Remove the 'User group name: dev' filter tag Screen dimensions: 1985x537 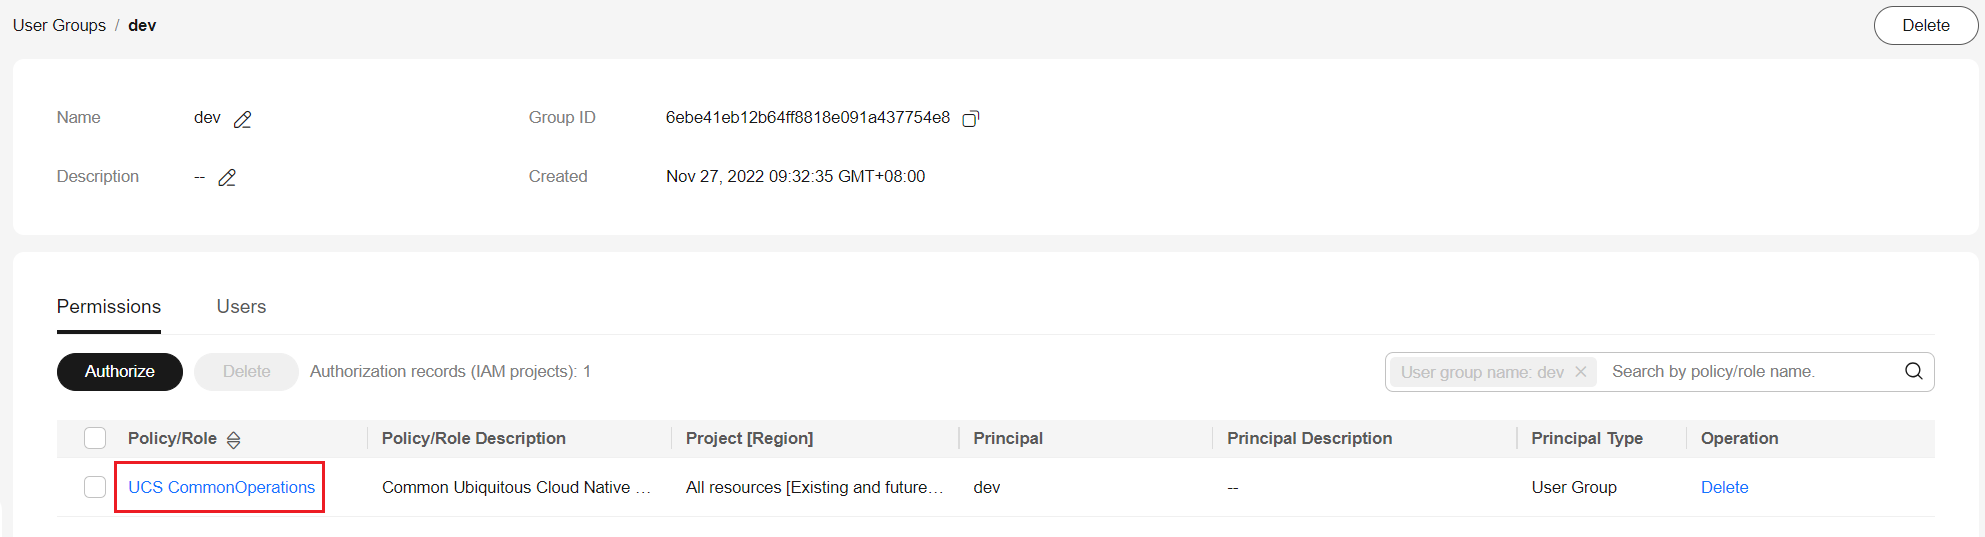point(1581,372)
